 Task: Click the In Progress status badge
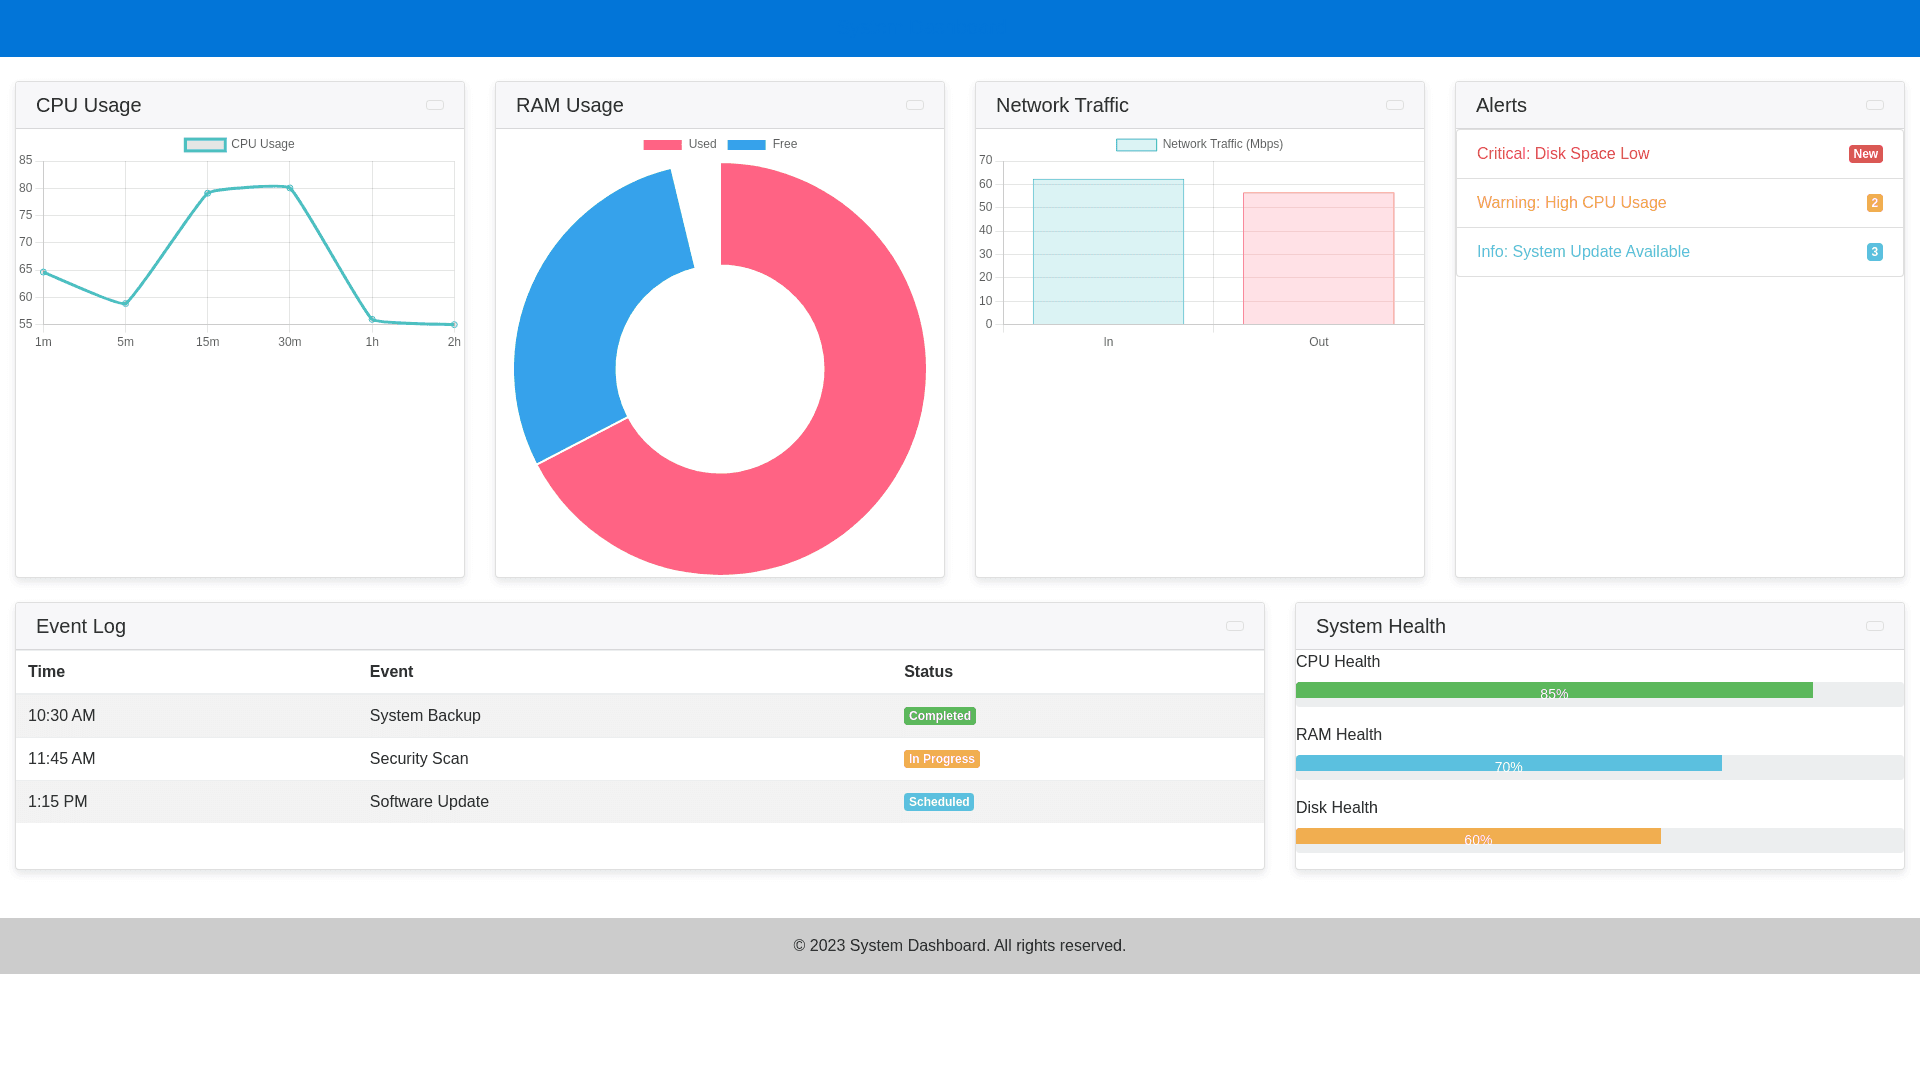[x=941, y=759]
